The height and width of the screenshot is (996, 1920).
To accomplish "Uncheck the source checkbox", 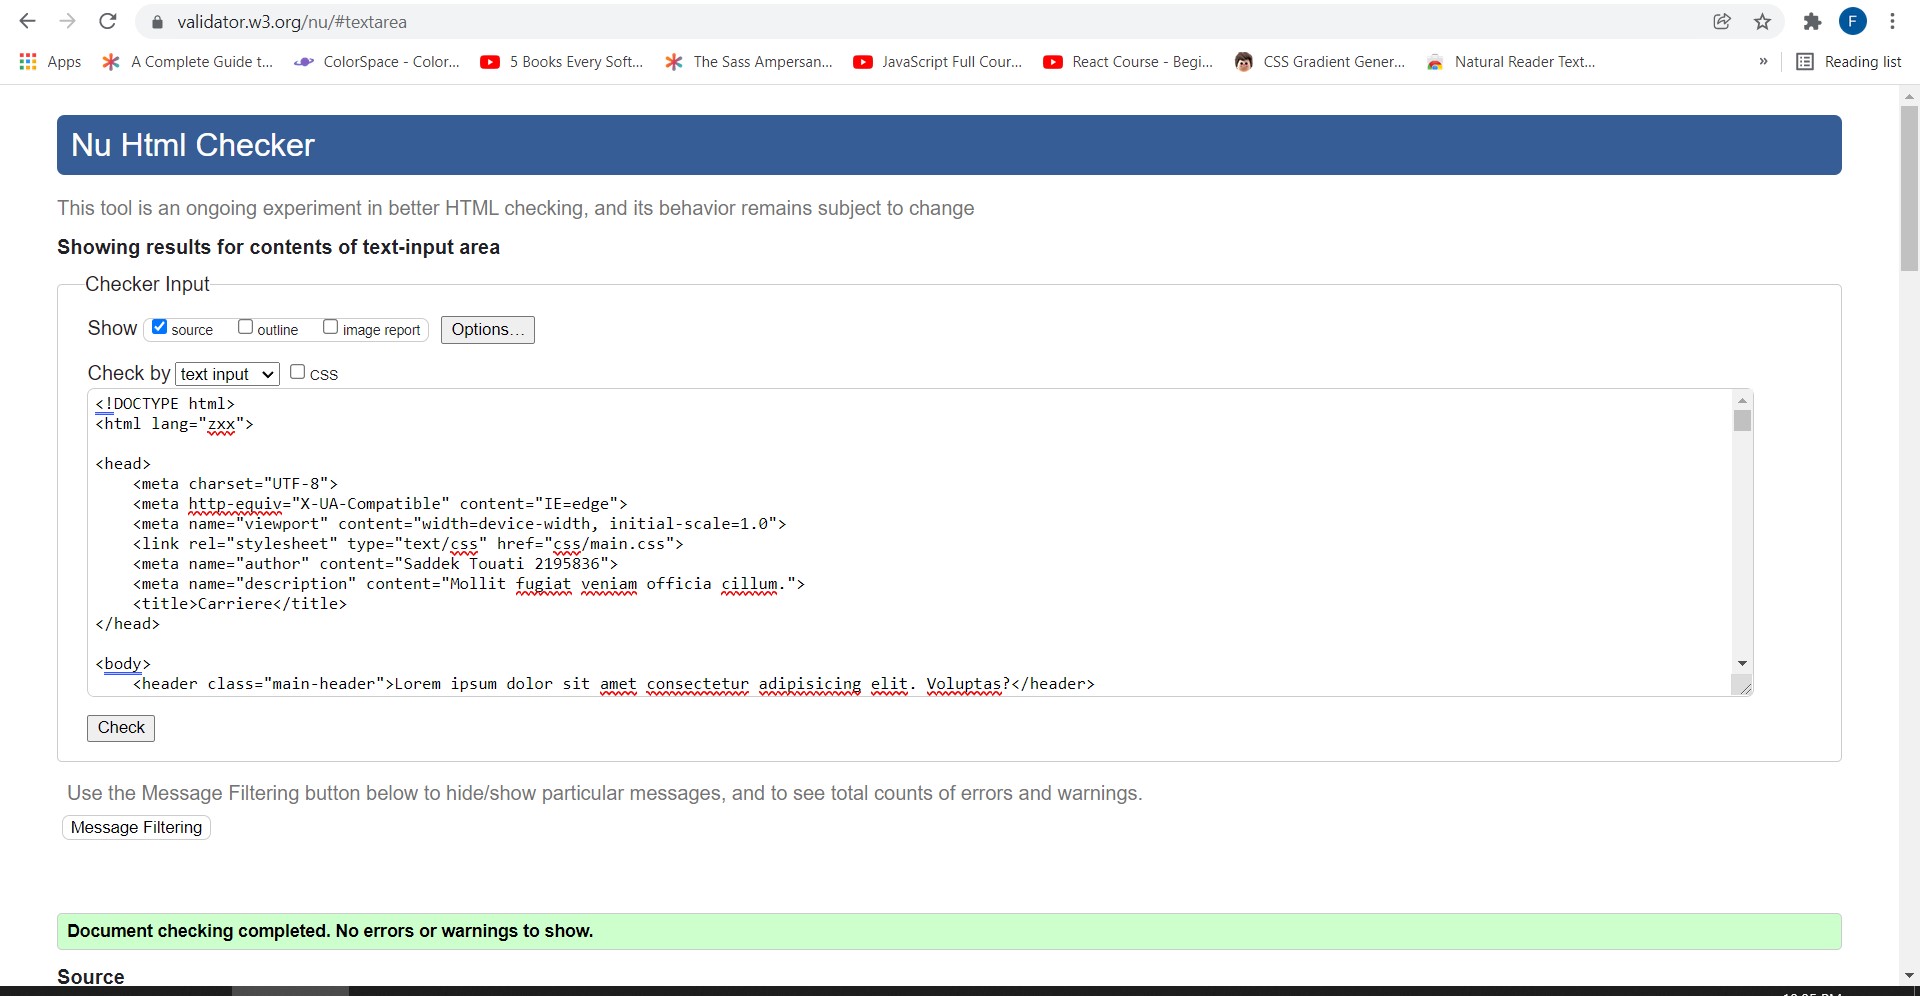I will click(159, 327).
